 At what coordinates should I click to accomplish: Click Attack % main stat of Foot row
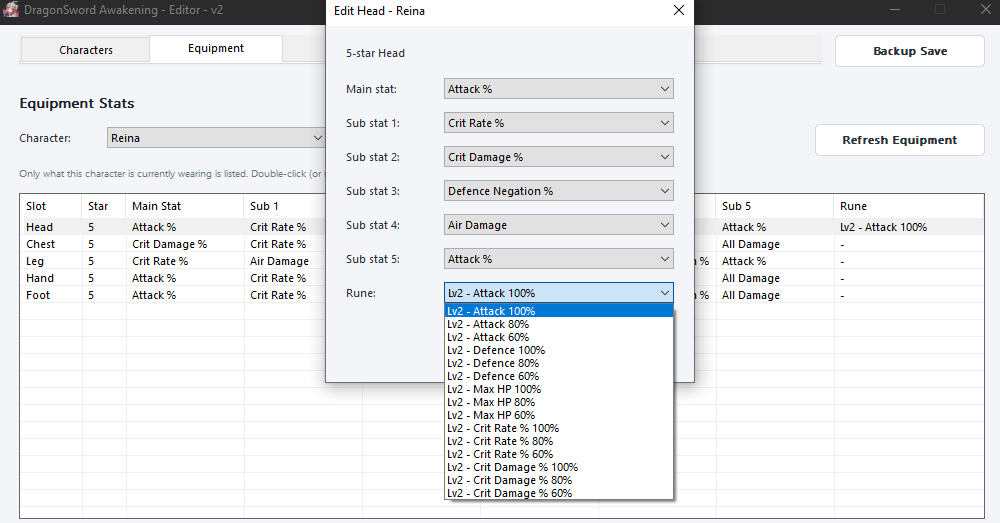154,295
